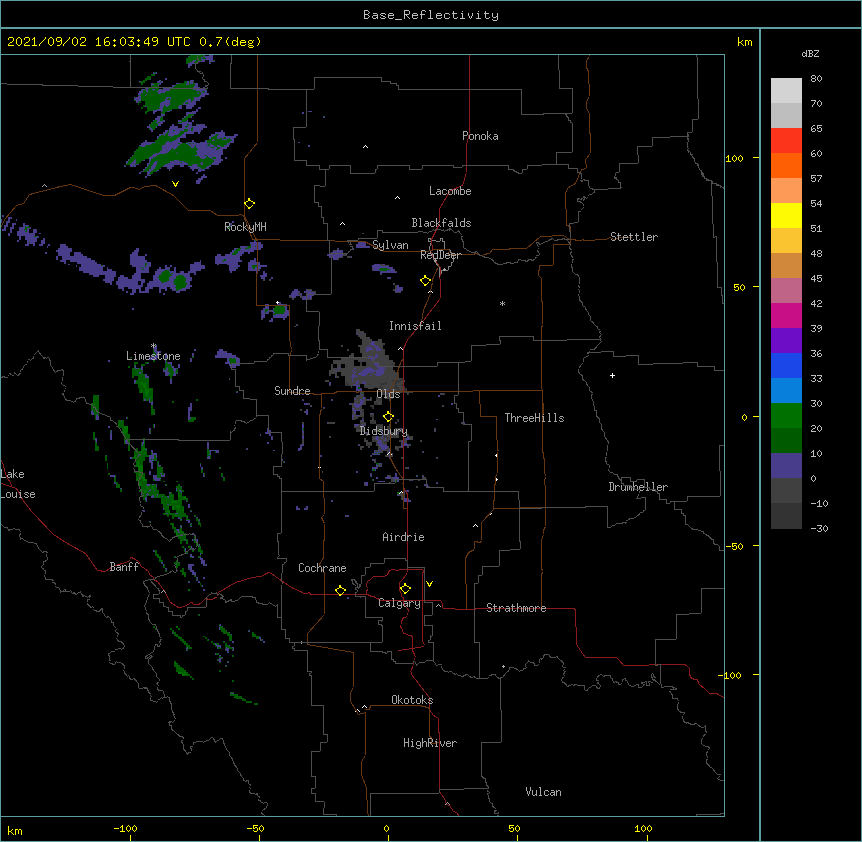This screenshot has width=862, height=842.
Task: Click the km unit label beside the timestamp bar
Action: tap(744, 42)
